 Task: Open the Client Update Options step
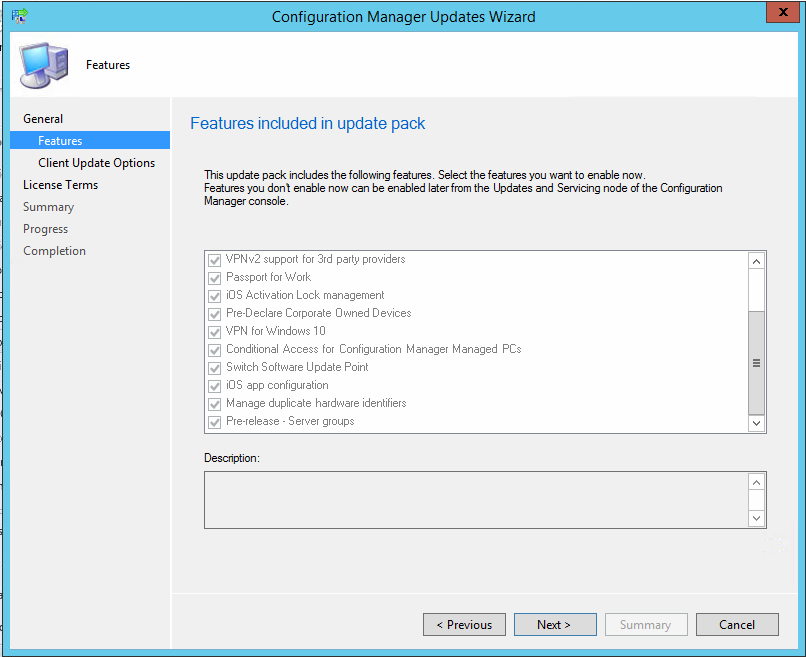96,162
